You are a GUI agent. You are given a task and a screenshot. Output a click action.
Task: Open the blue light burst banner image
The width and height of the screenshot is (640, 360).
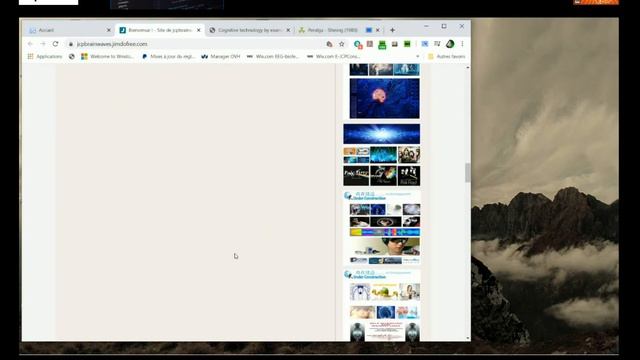tap(381, 134)
